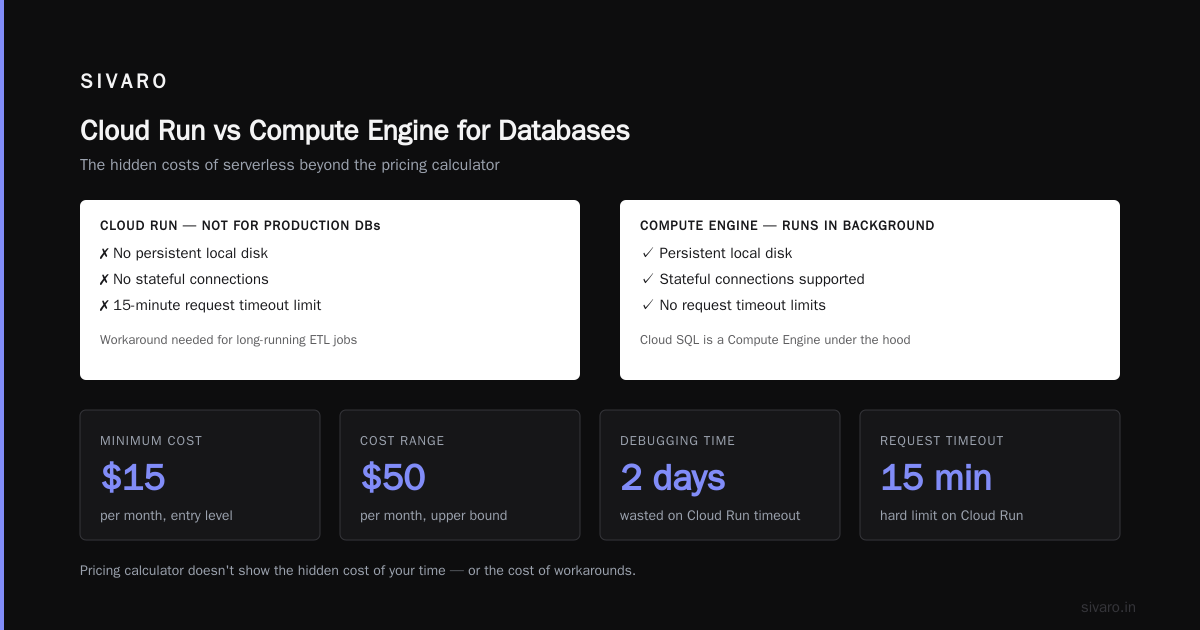Click the 'DEBUGGING TIME' stat label
Screen dimensions: 1200x630
tap(677, 441)
